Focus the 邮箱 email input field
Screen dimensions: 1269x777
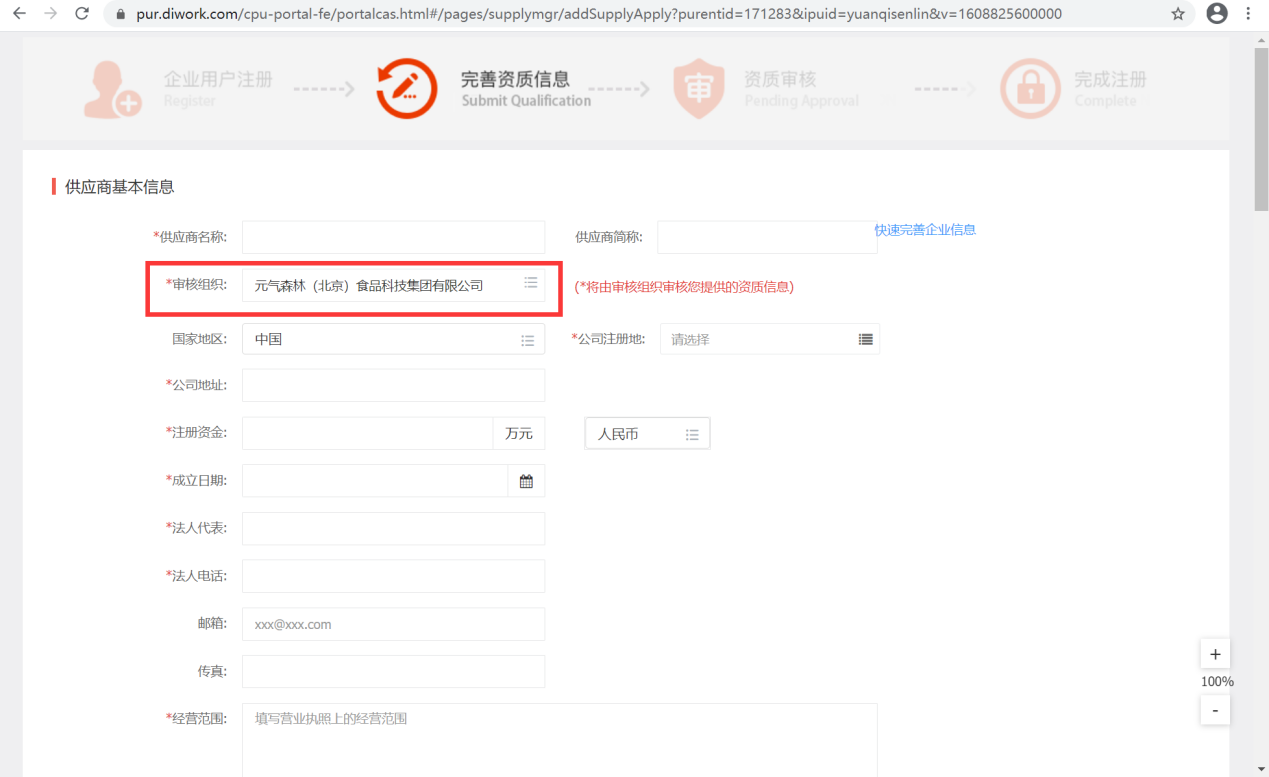pos(393,624)
